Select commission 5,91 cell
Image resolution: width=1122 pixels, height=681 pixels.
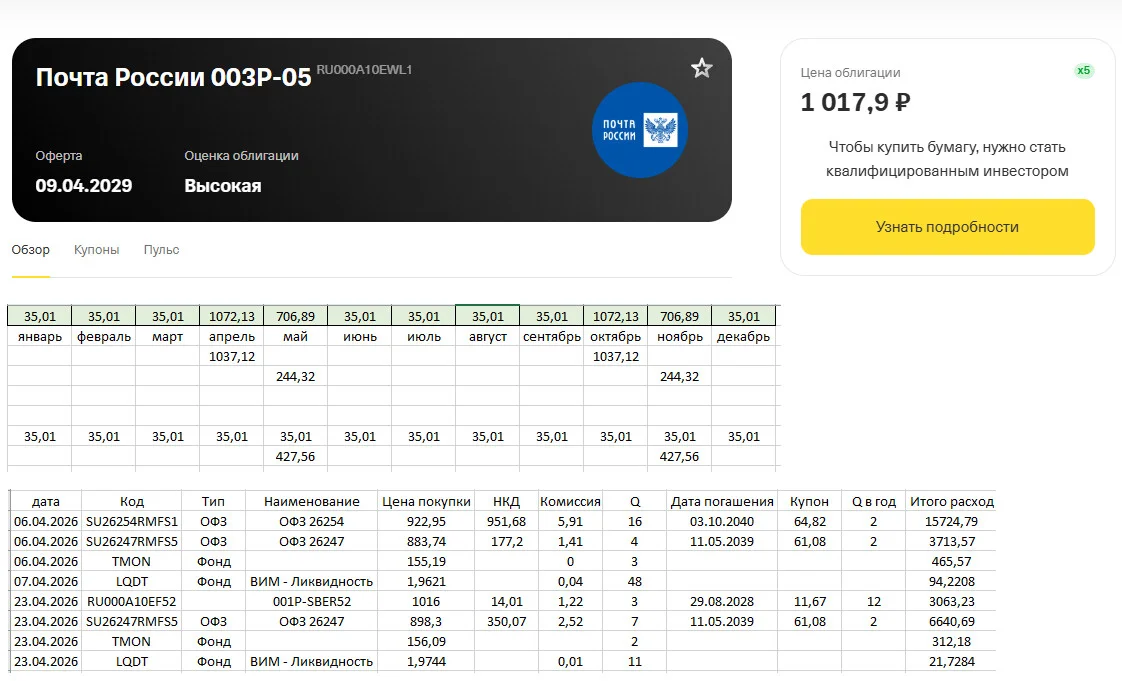tap(570, 521)
